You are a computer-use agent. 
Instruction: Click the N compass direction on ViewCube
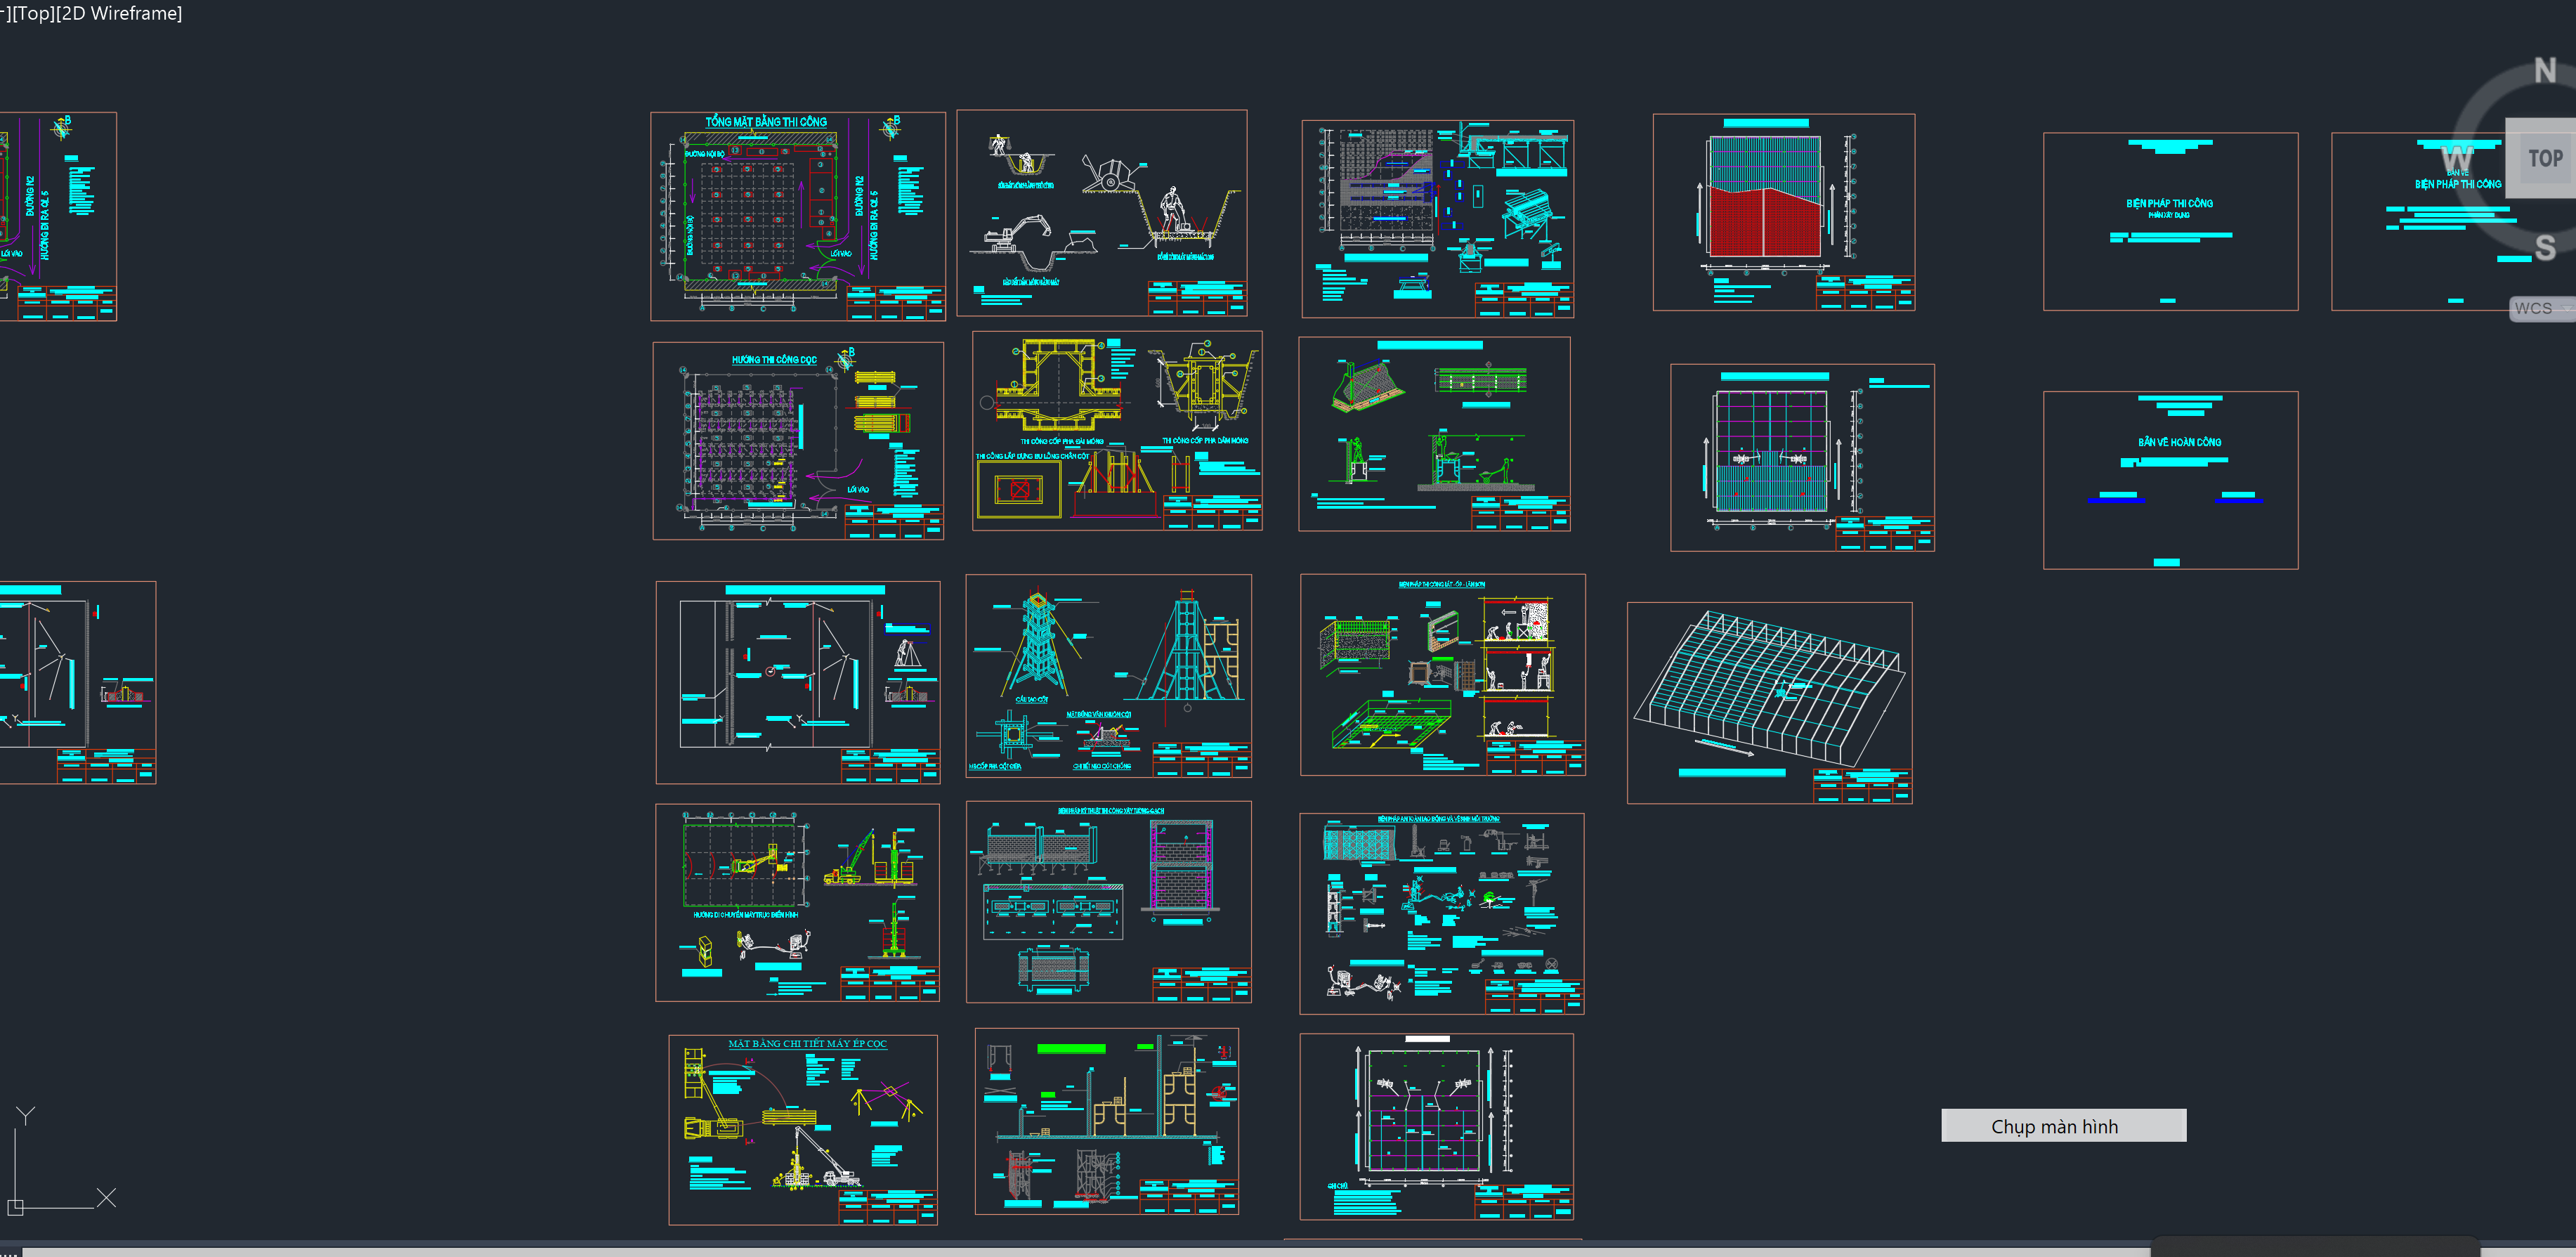click(2545, 70)
